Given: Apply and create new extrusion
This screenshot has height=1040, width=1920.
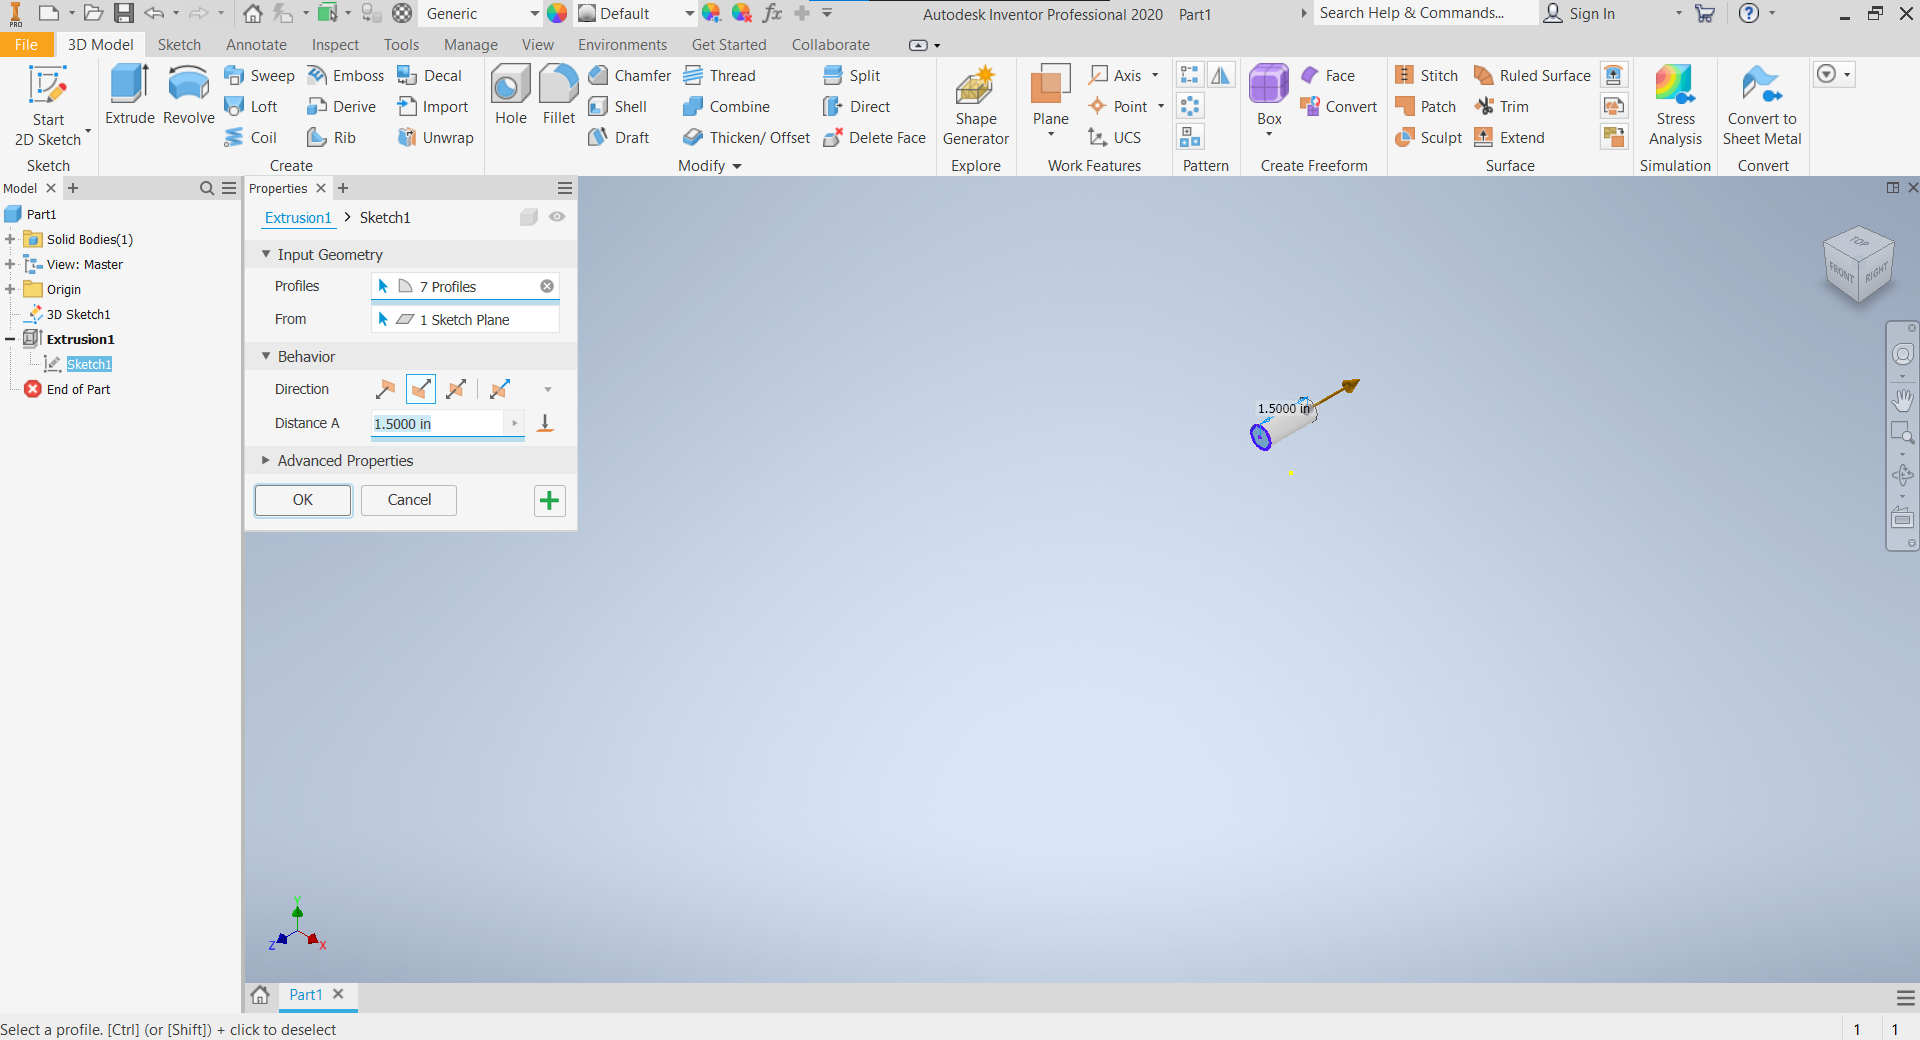Looking at the screenshot, I should [549, 501].
